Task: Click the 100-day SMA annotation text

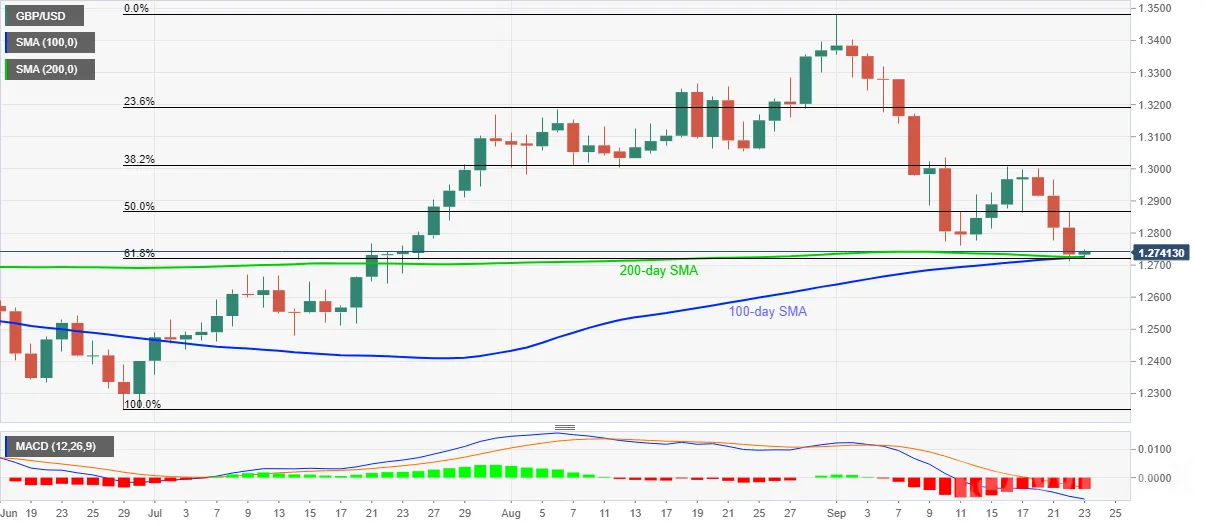Action: [767, 312]
